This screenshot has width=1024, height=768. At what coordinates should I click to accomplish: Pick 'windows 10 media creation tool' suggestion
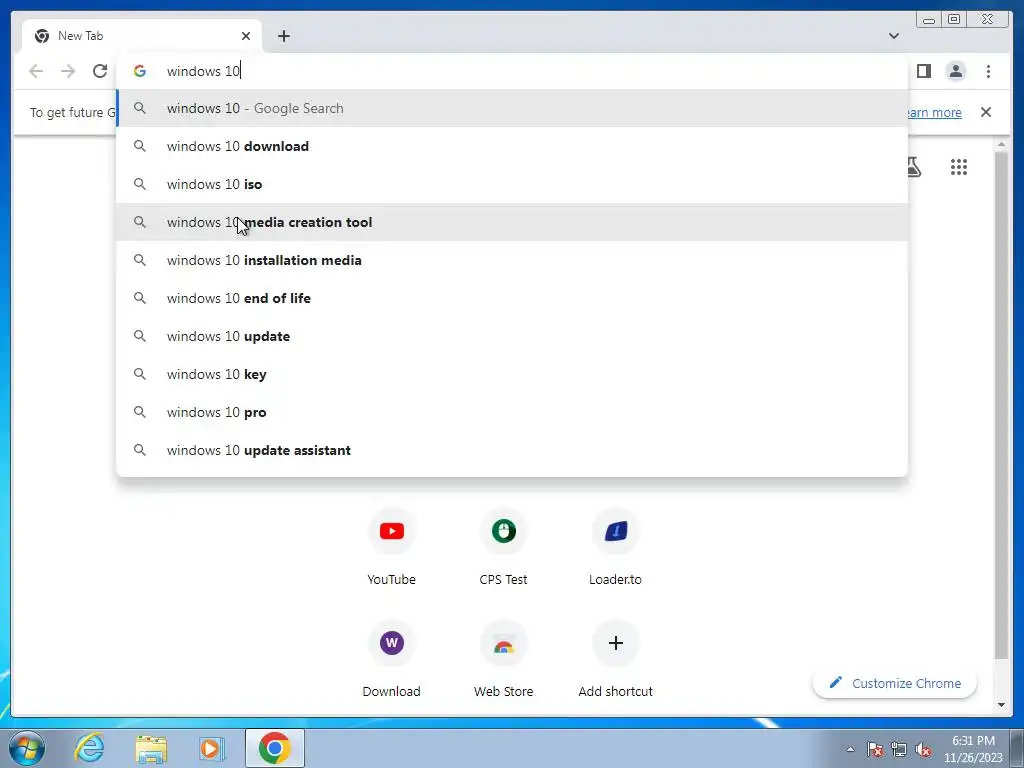tap(512, 222)
